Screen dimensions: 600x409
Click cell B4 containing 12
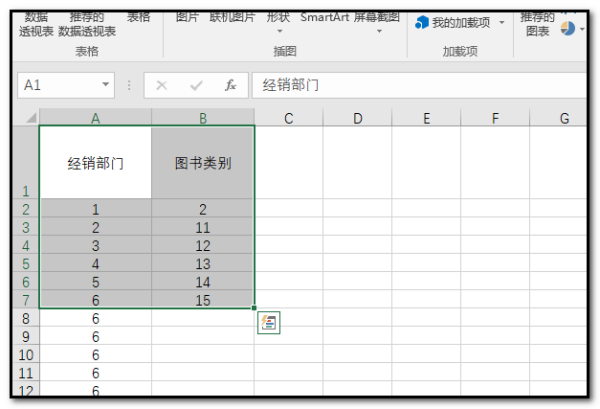(x=203, y=244)
